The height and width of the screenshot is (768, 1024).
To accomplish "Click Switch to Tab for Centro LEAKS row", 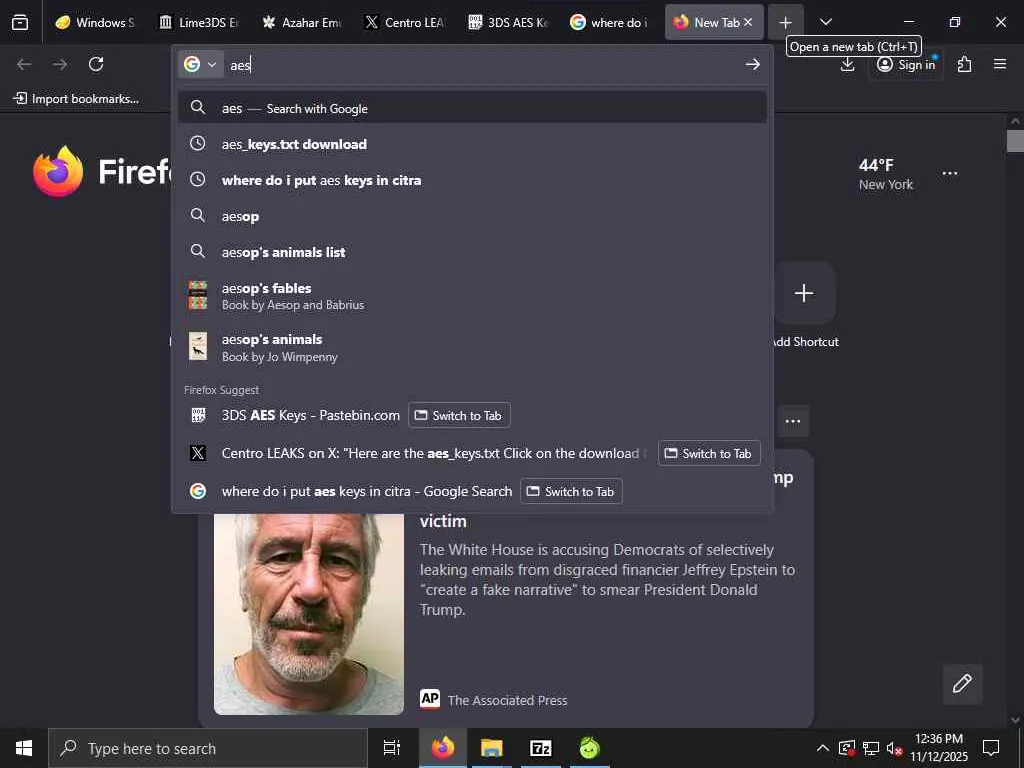I will pyautogui.click(x=709, y=453).
